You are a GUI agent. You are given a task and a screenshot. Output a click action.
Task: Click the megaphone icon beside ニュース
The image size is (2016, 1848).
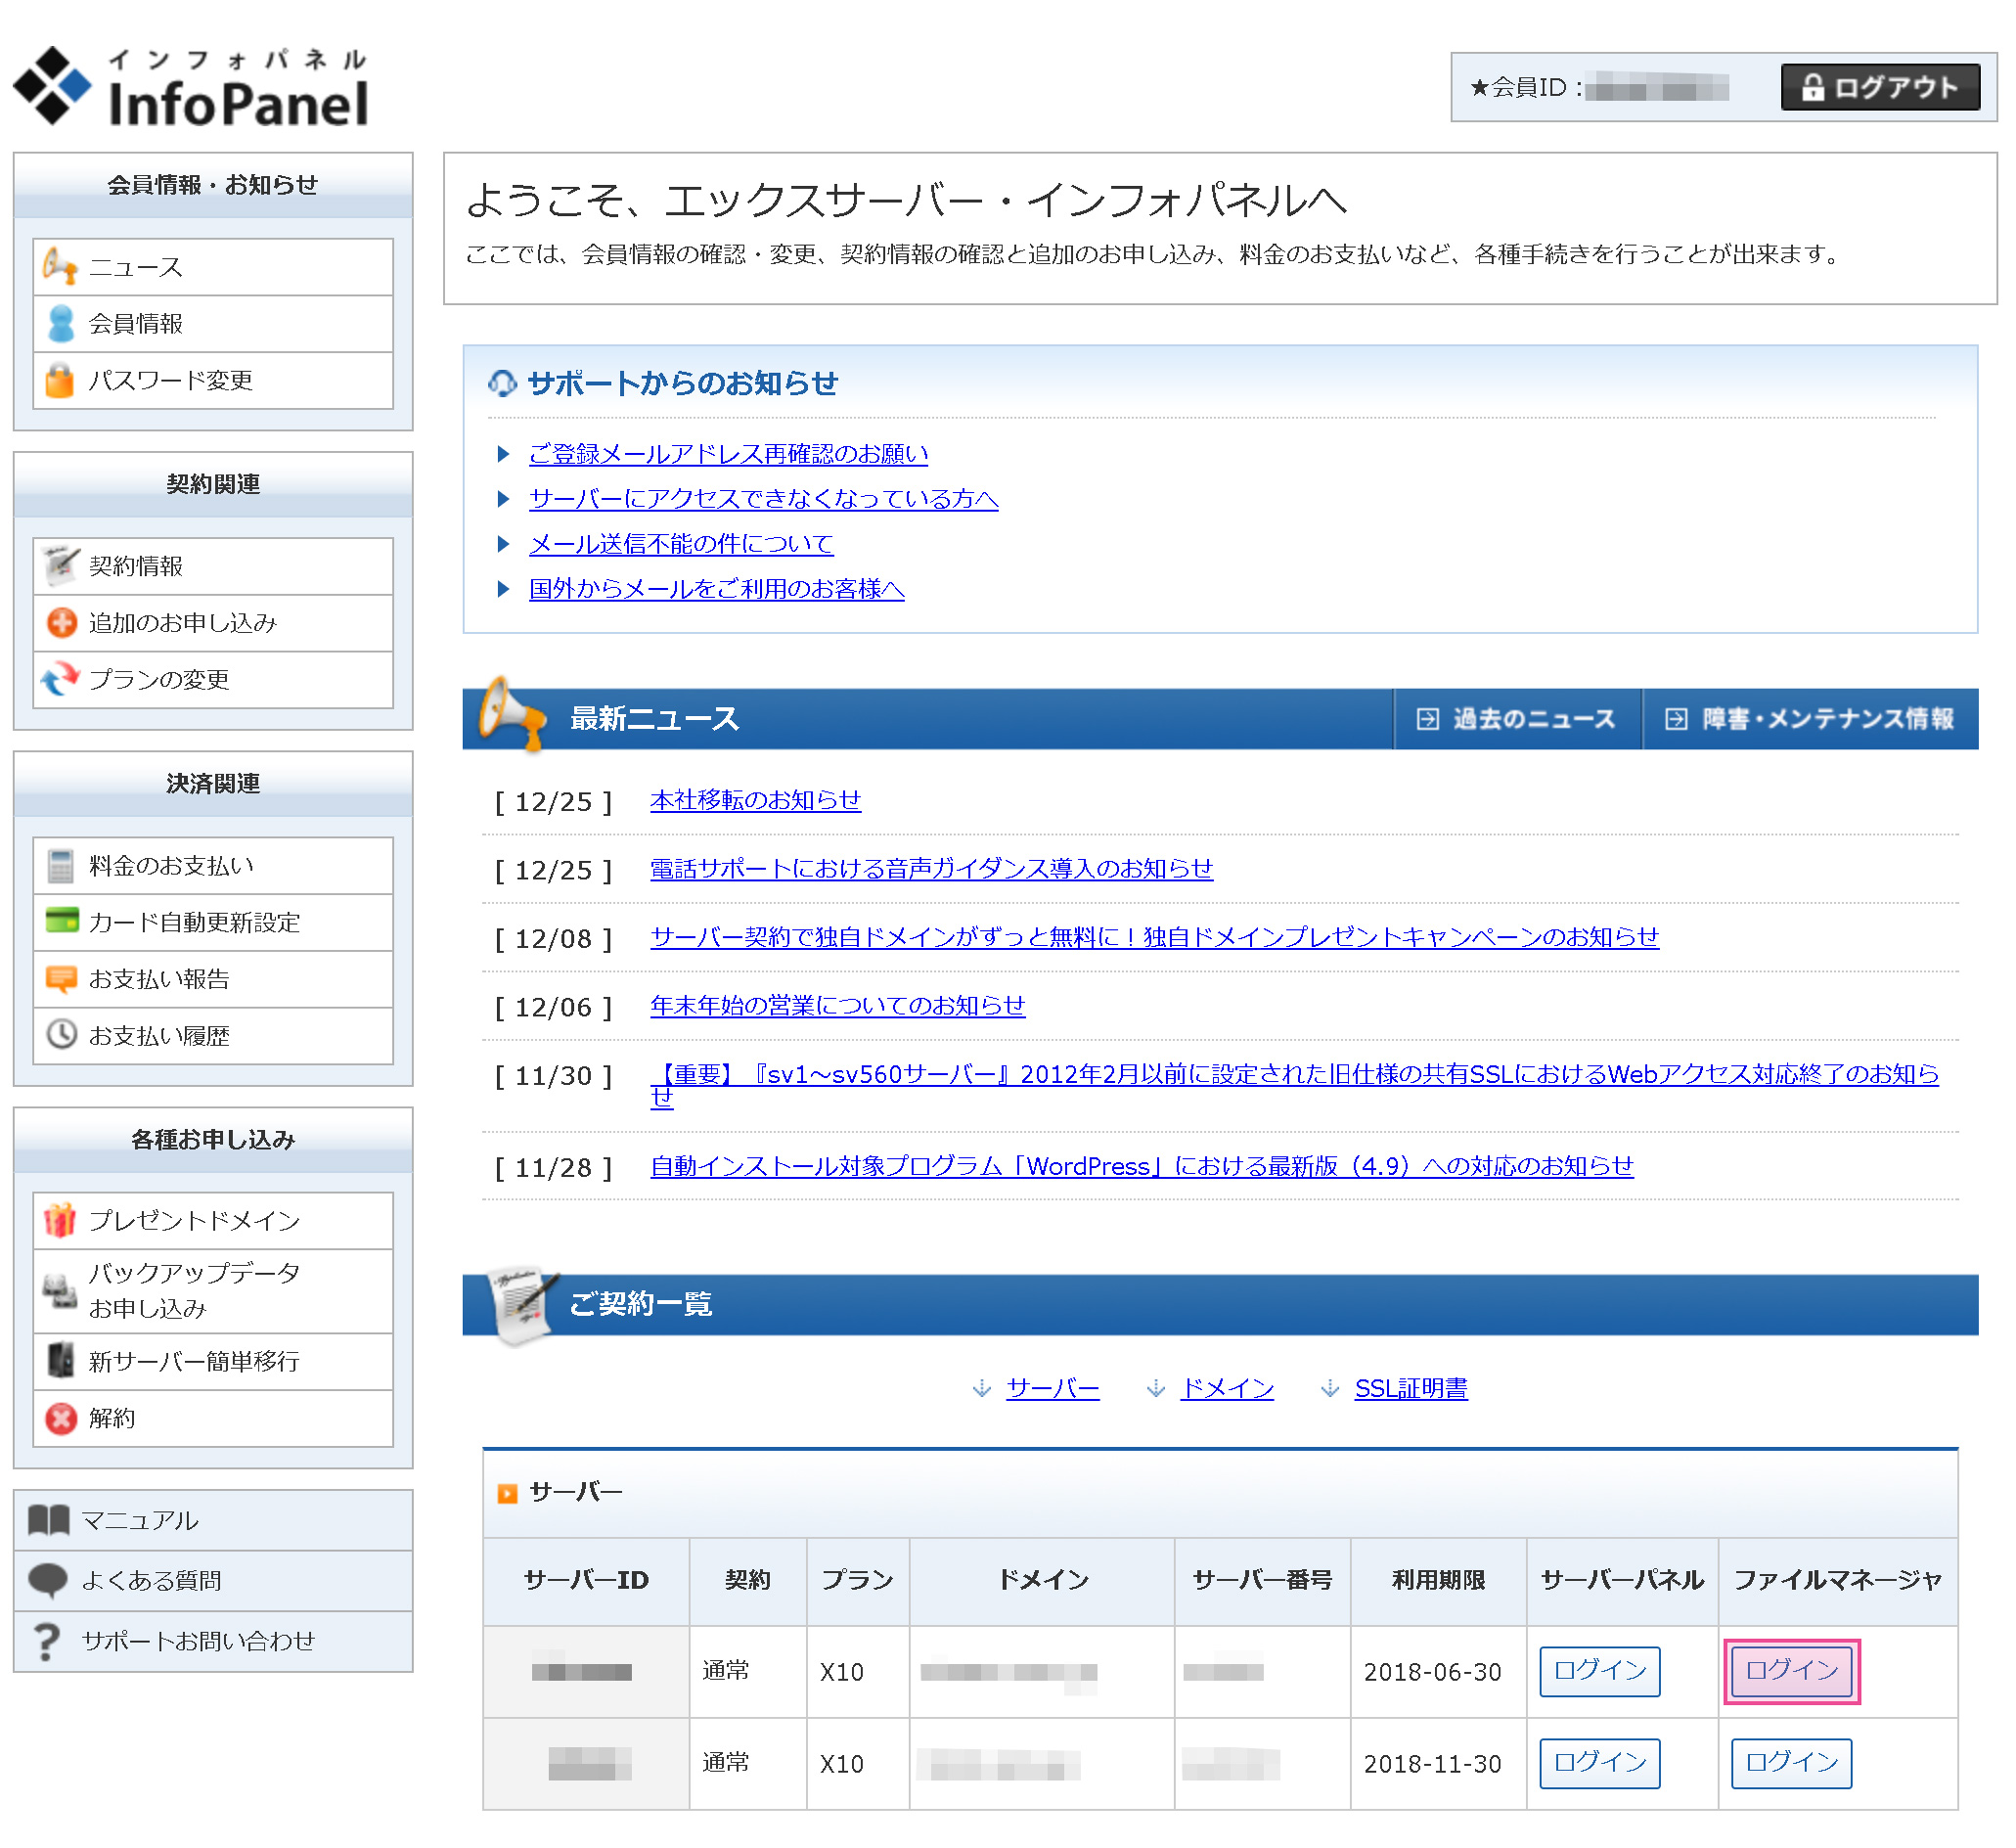(60, 267)
